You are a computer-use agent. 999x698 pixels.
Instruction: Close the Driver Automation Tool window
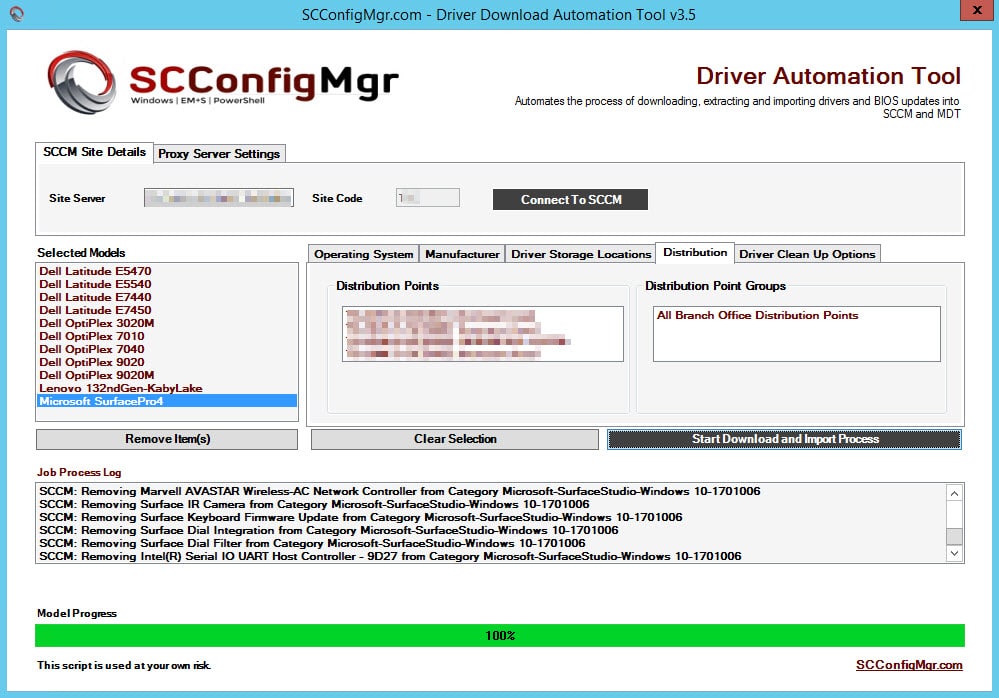(x=977, y=10)
